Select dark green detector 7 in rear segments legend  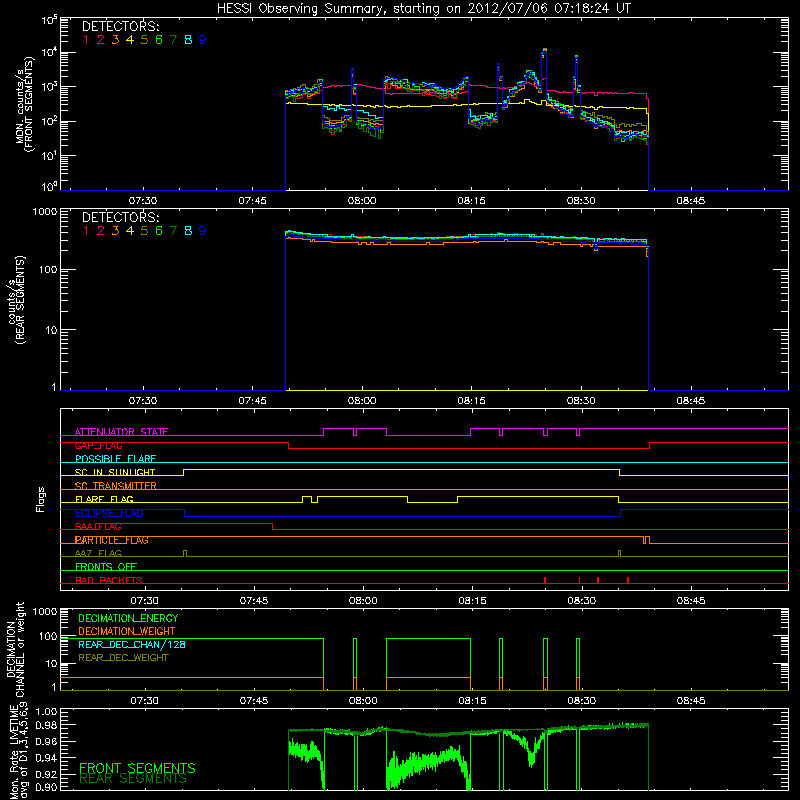point(173,231)
